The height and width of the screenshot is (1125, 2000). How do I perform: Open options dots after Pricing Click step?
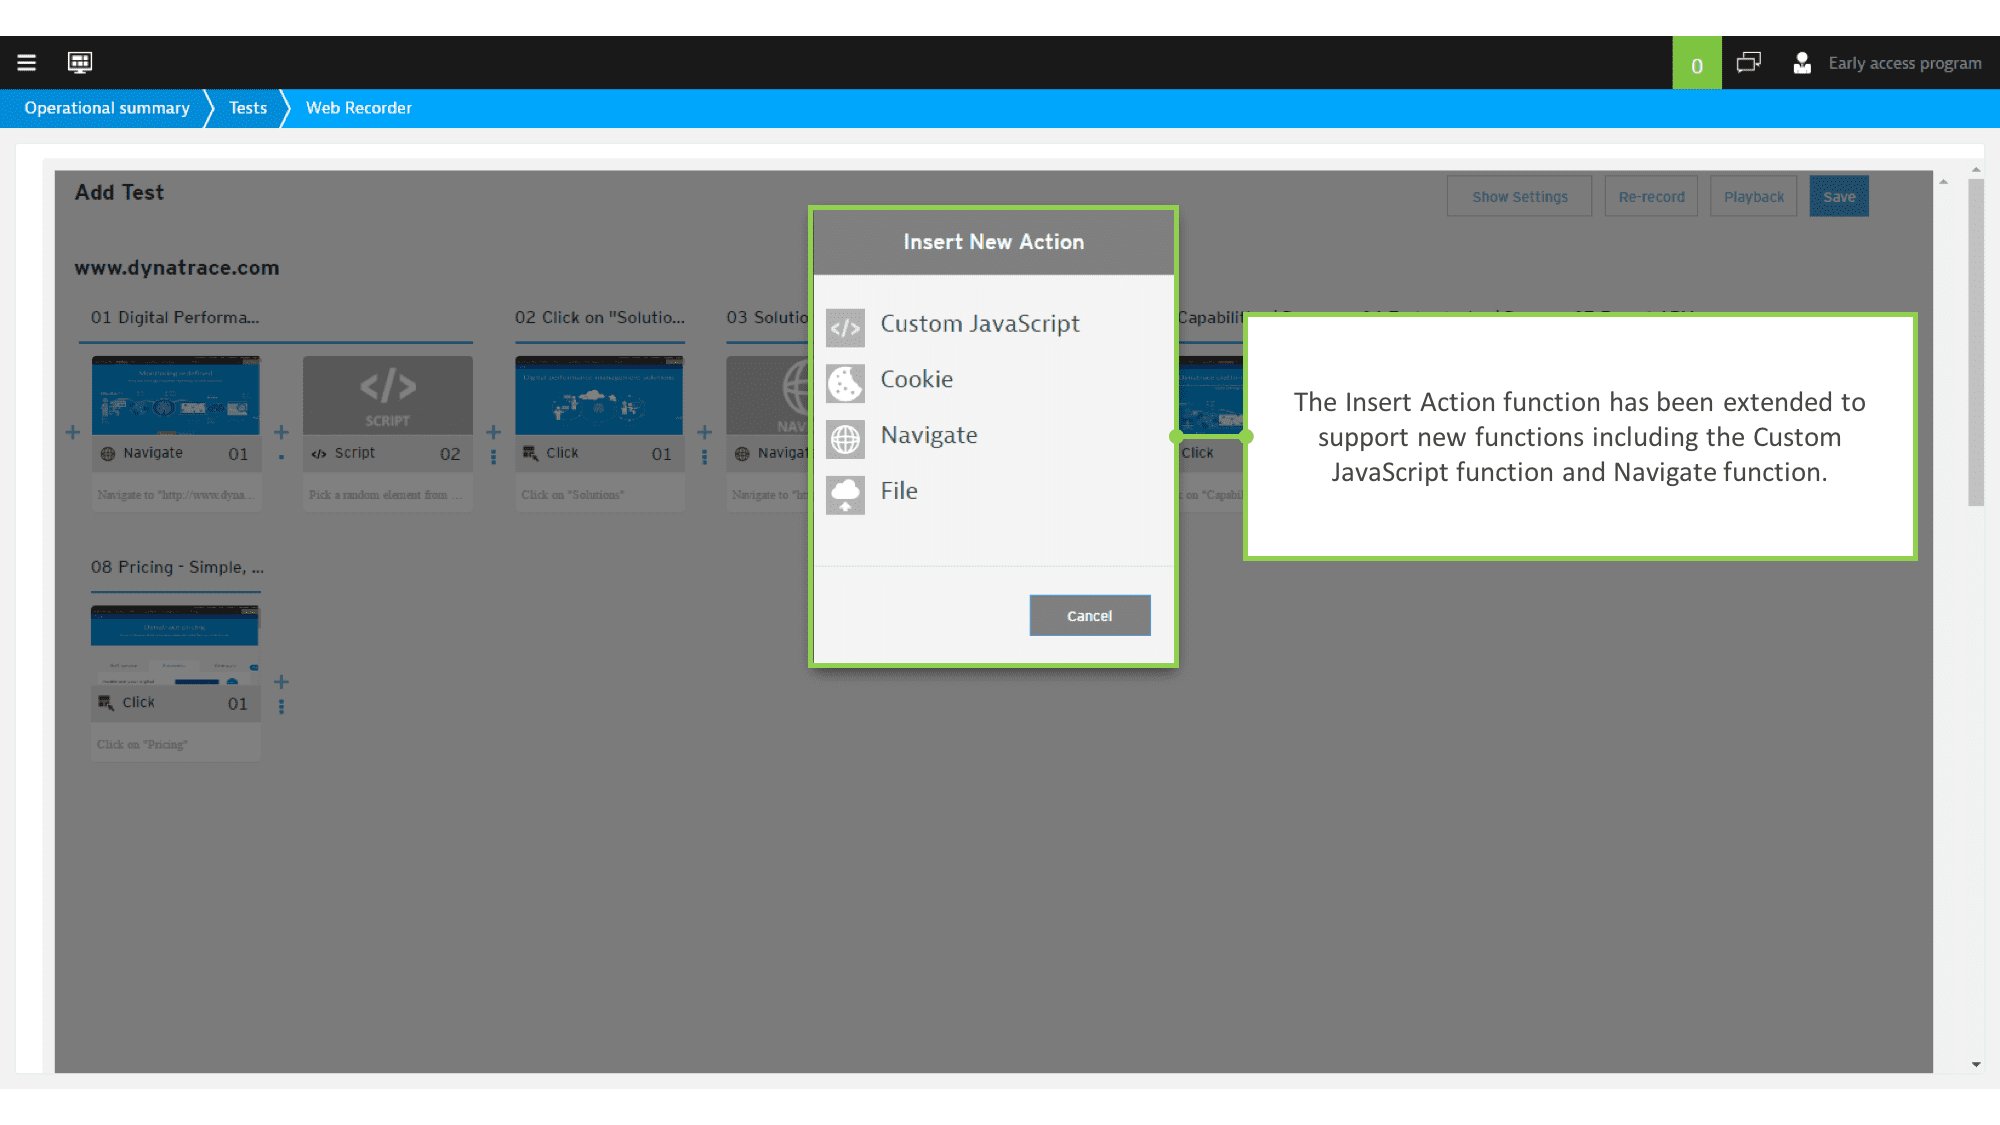pyautogui.click(x=281, y=707)
